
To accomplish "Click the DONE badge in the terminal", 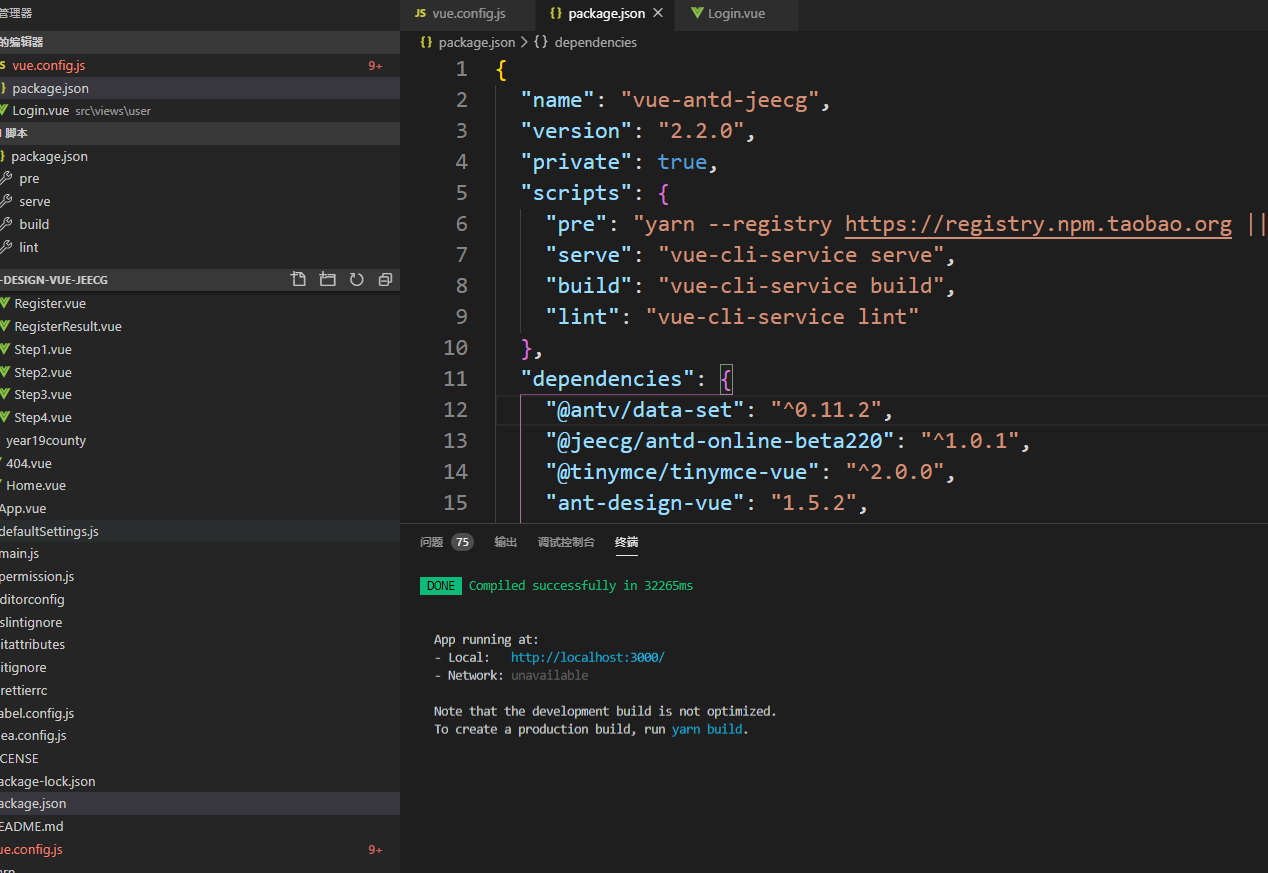I will click(x=440, y=585).
